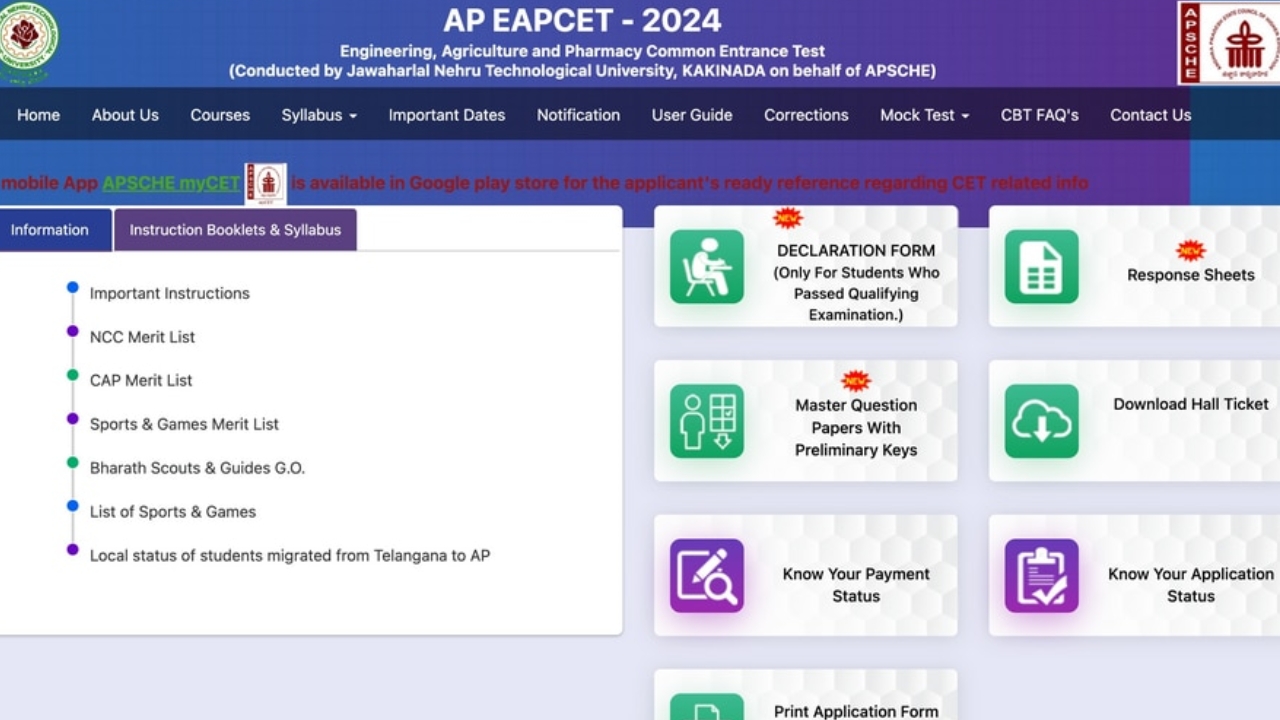Open local status of migrated Telangana students
1280x720 pixels.
point(290,555)
